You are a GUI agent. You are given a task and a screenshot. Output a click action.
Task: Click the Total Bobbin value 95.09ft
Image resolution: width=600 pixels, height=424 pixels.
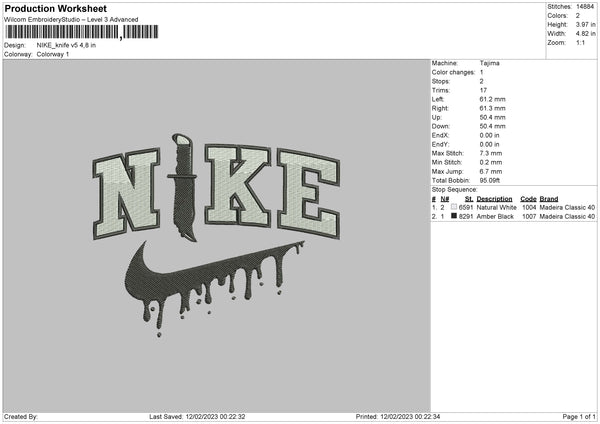click(489, 180)
